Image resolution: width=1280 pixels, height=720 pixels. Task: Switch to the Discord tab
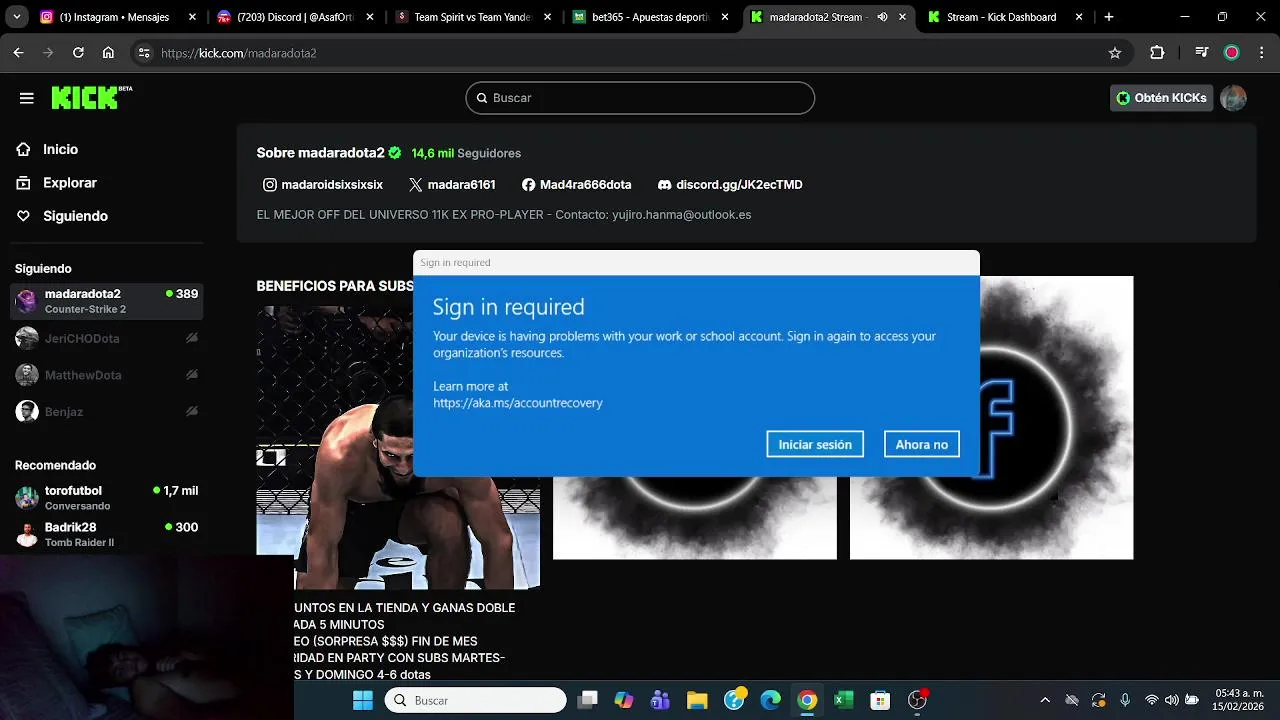pyautogui.click(x=294, y=17)
